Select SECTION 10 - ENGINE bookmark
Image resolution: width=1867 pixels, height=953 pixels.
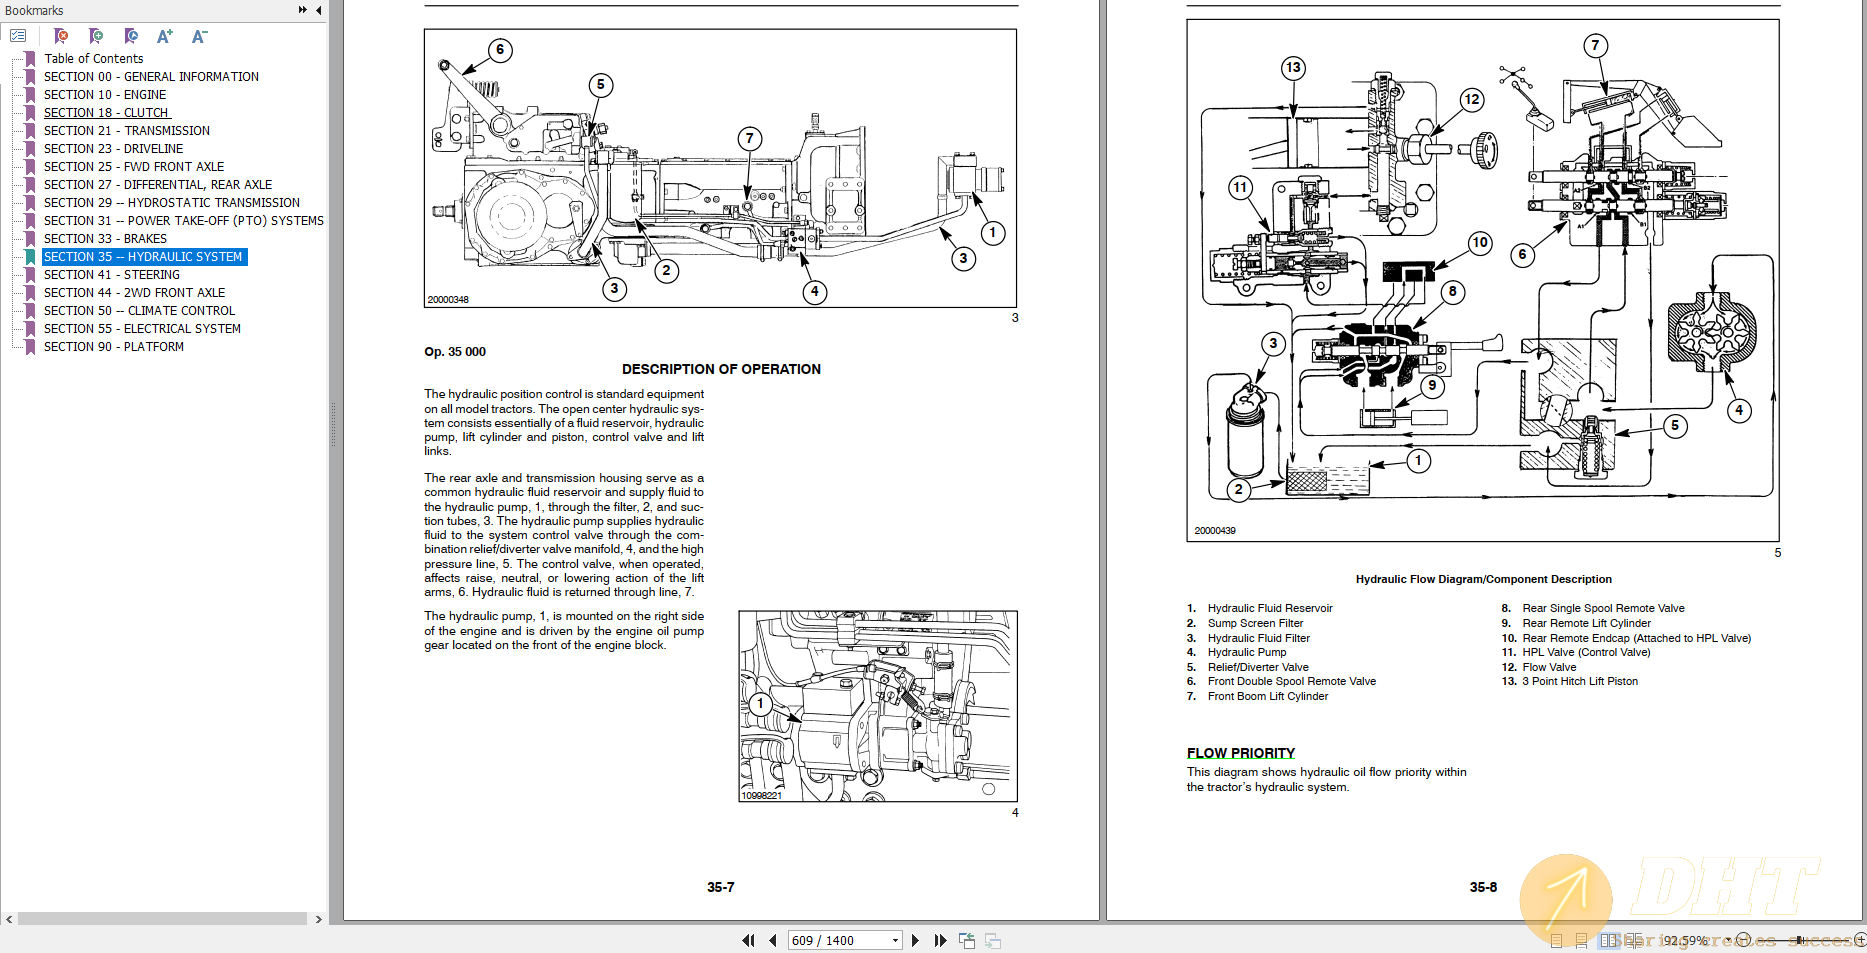coord(104,94)
